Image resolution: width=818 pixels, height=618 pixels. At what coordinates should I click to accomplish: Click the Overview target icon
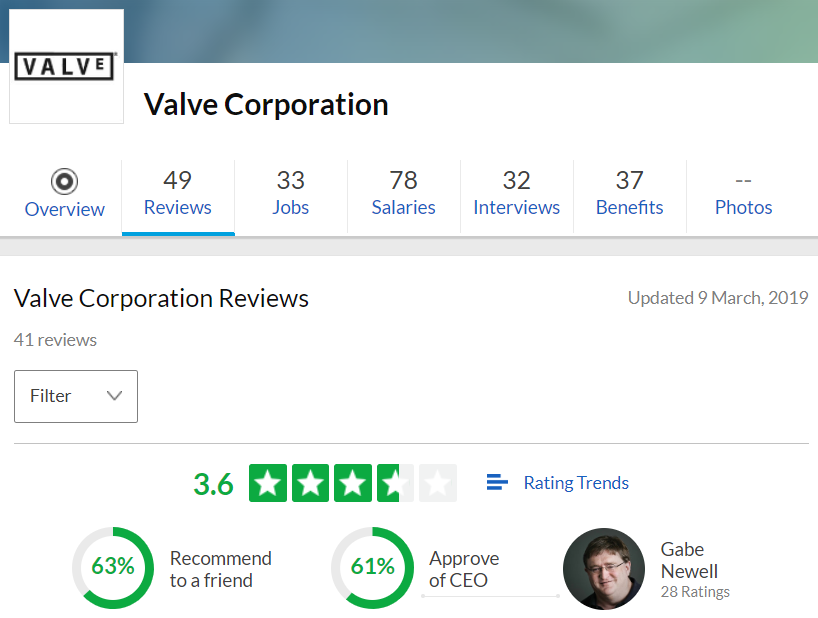(65, 181)
